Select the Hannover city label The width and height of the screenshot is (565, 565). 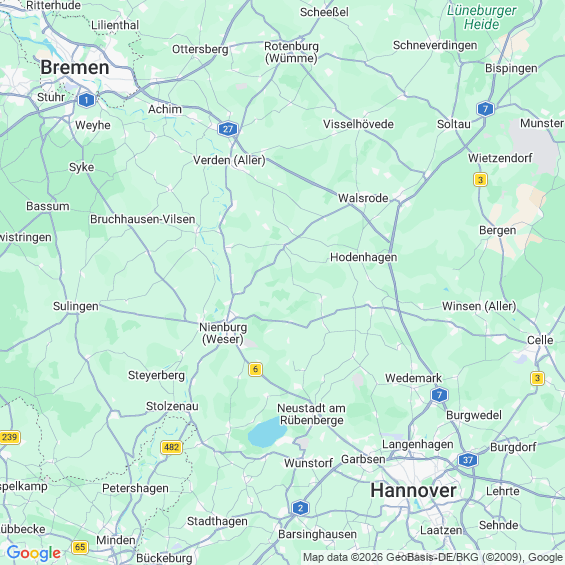pos(413,490)
